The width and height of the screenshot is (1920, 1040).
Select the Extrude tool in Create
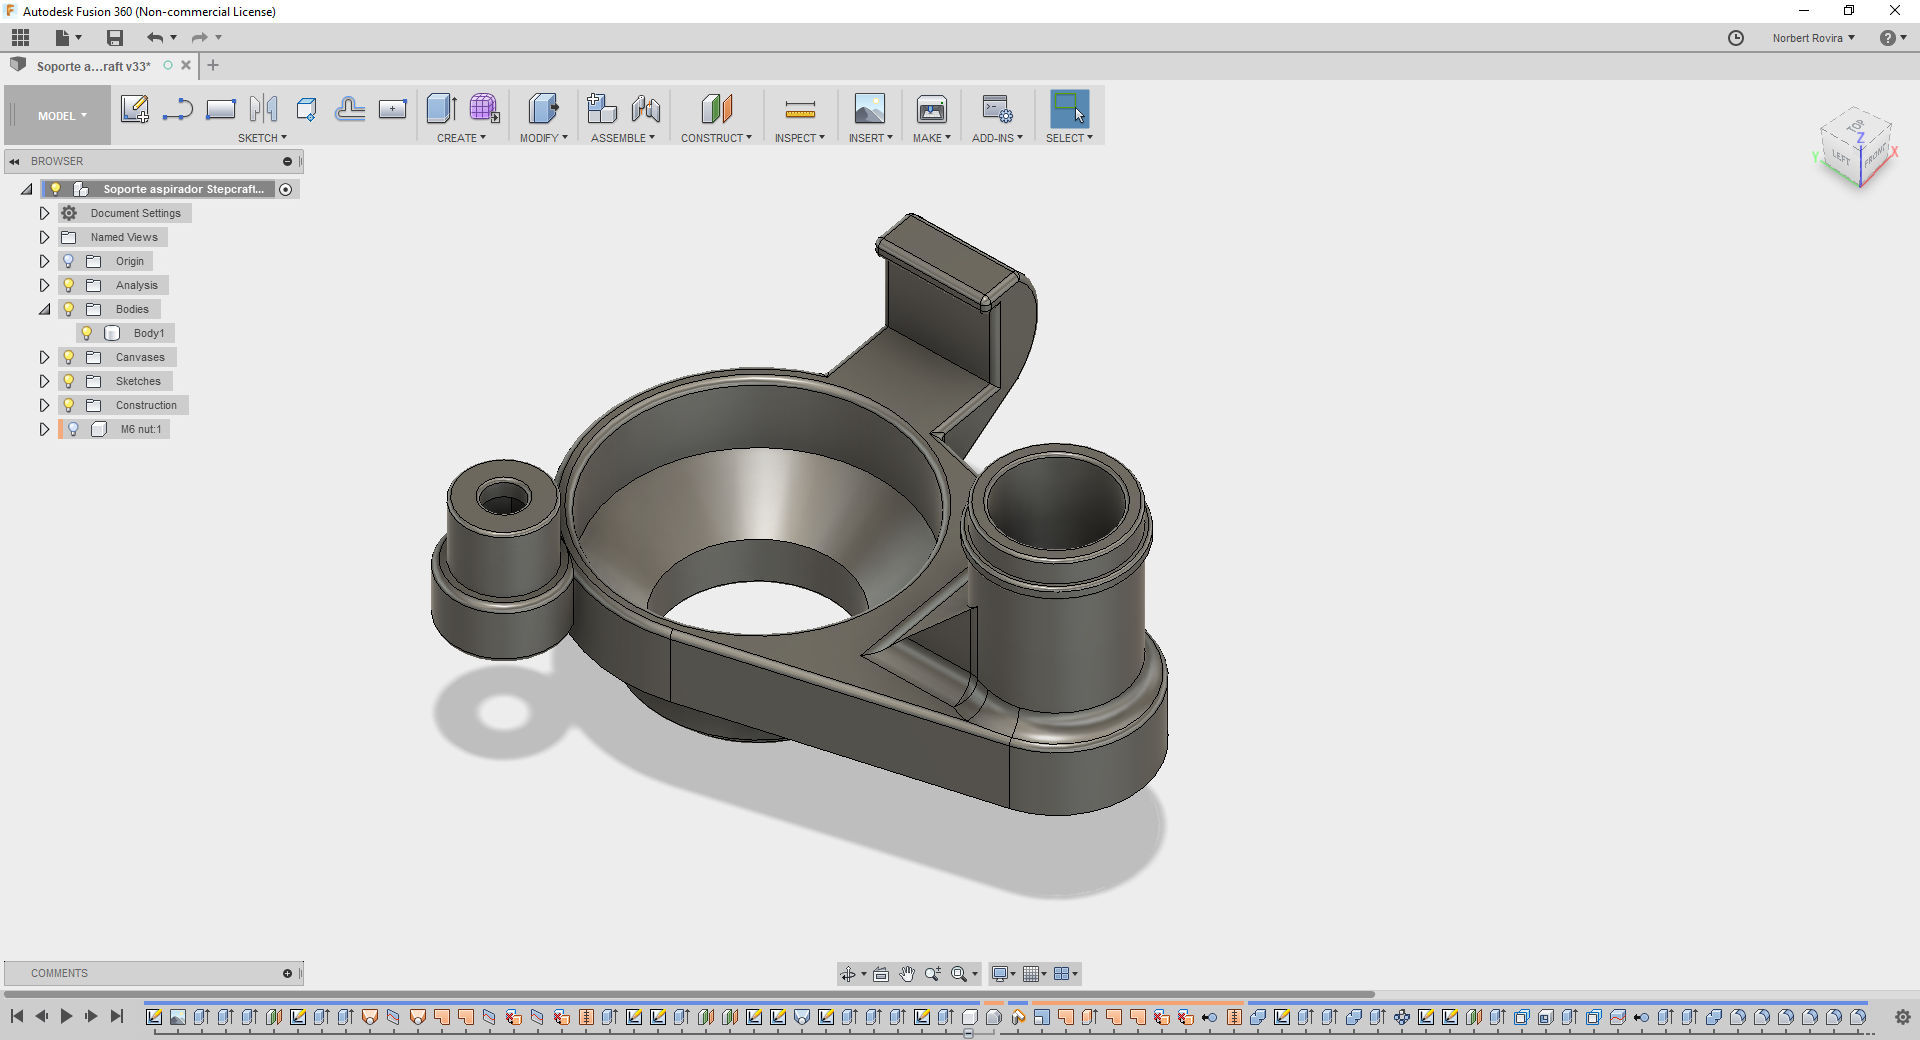[x=441, y=109]
